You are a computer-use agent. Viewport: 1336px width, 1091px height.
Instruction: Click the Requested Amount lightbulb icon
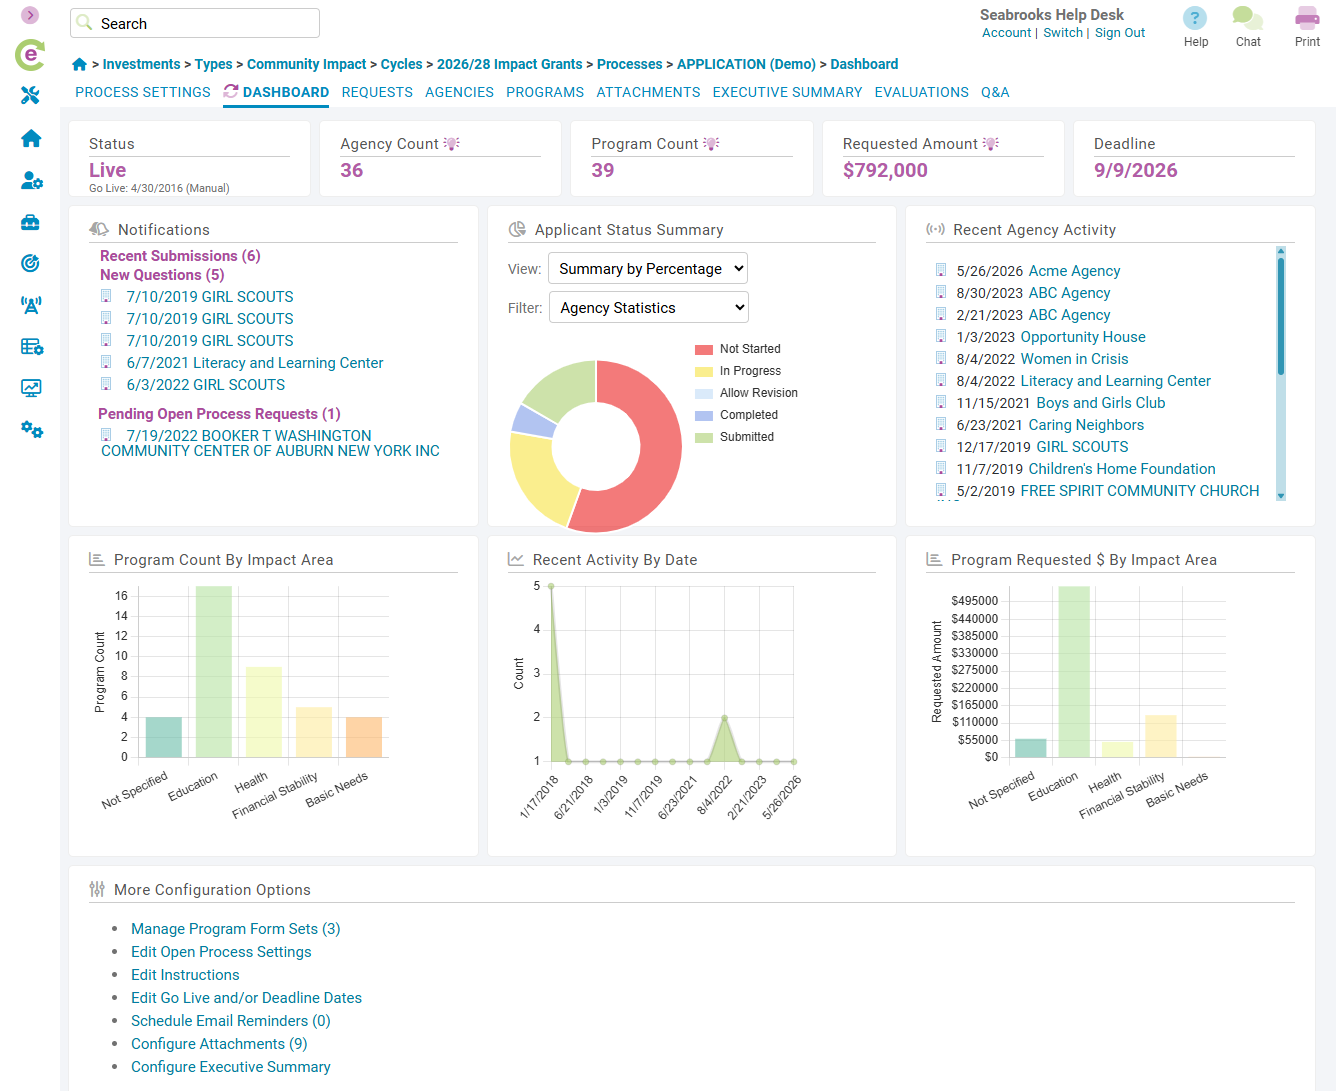coord(991,144)
